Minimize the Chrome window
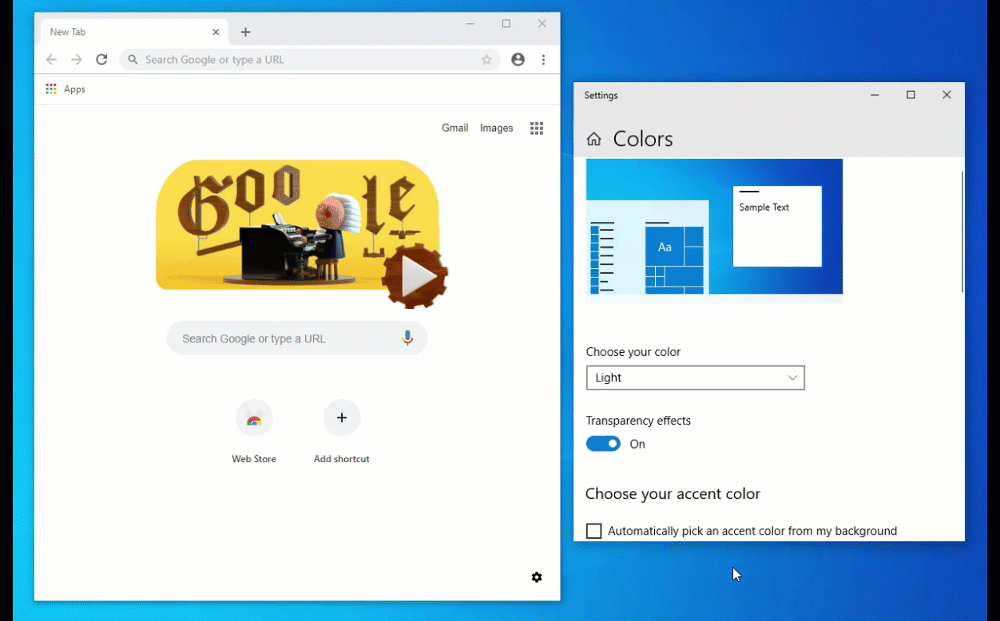The image size is (1000, 621). point(470,24)
